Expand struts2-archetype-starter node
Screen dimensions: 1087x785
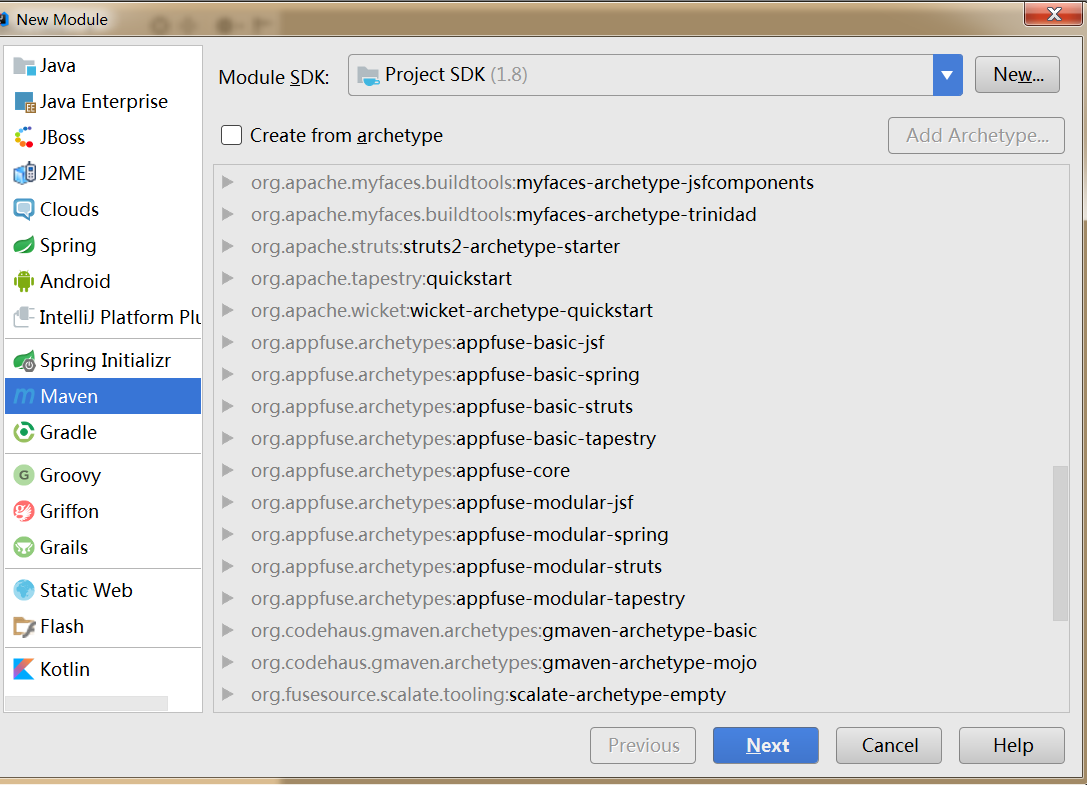pos(227,246)
